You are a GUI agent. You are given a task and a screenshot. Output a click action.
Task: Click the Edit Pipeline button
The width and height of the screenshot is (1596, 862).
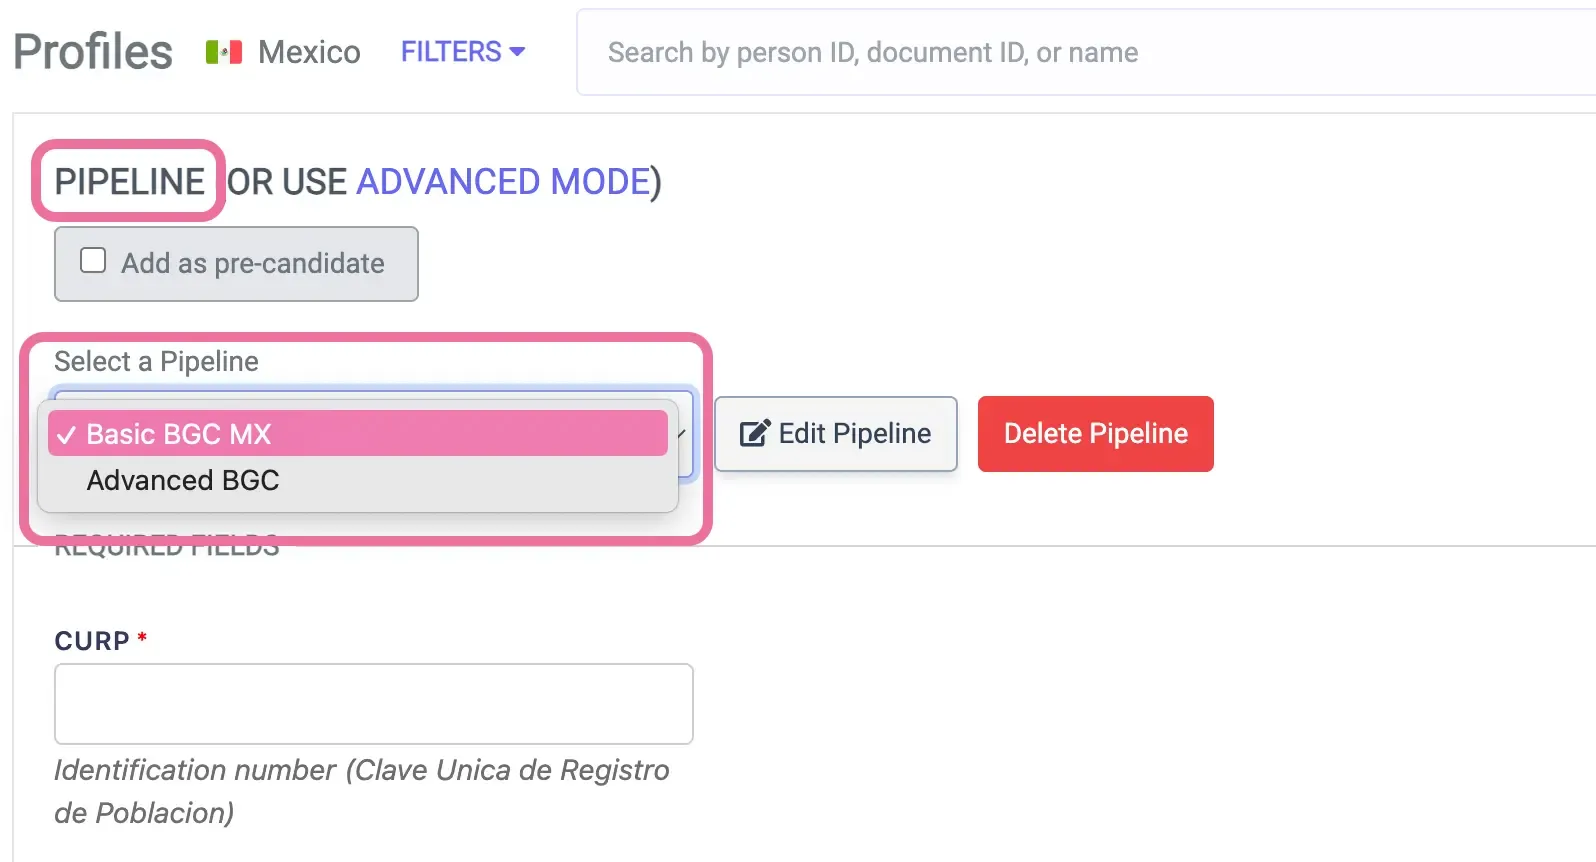coord(836,433)
